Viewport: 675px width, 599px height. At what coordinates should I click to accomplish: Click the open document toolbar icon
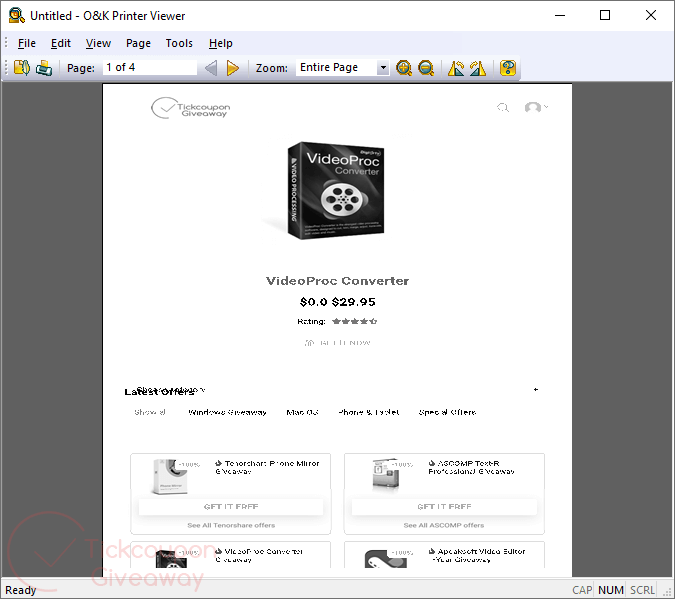pos(22,68)
